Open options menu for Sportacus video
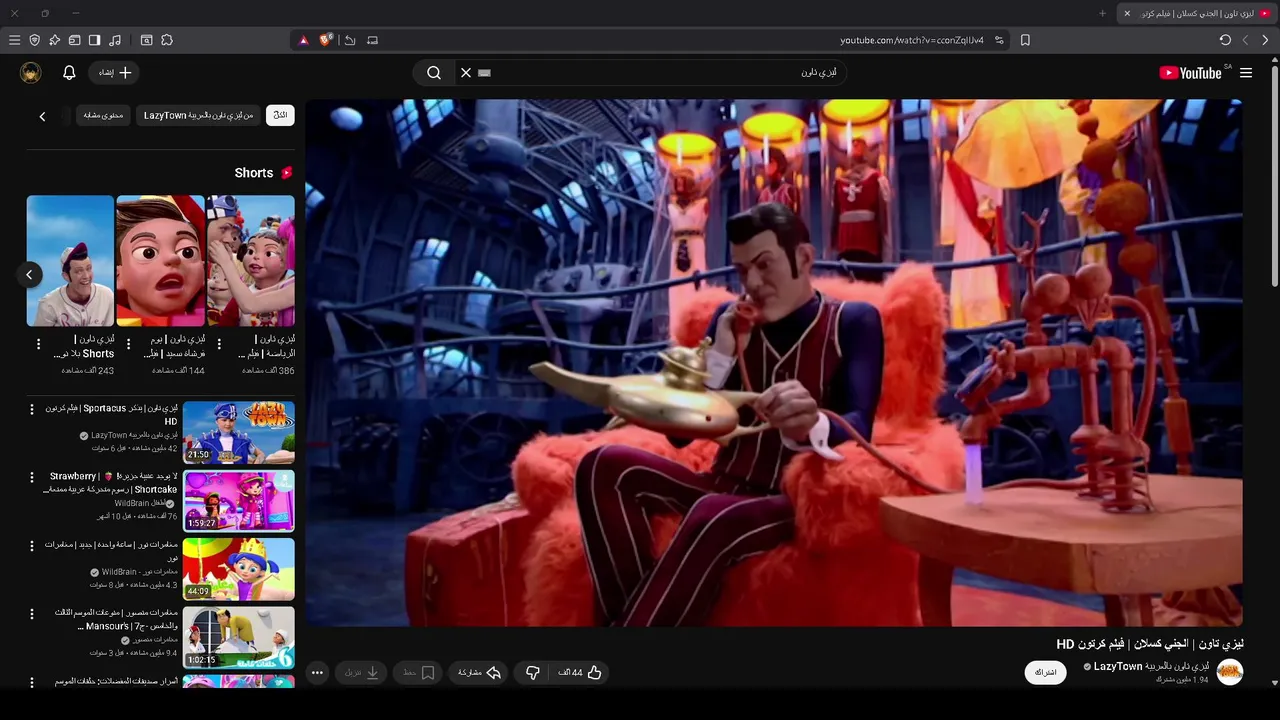This screenshot has width=1280, height=720. coord(32,409)
